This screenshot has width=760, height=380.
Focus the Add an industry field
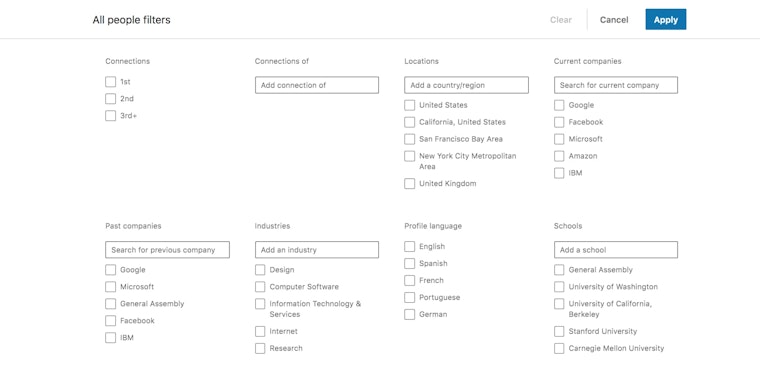317,250
